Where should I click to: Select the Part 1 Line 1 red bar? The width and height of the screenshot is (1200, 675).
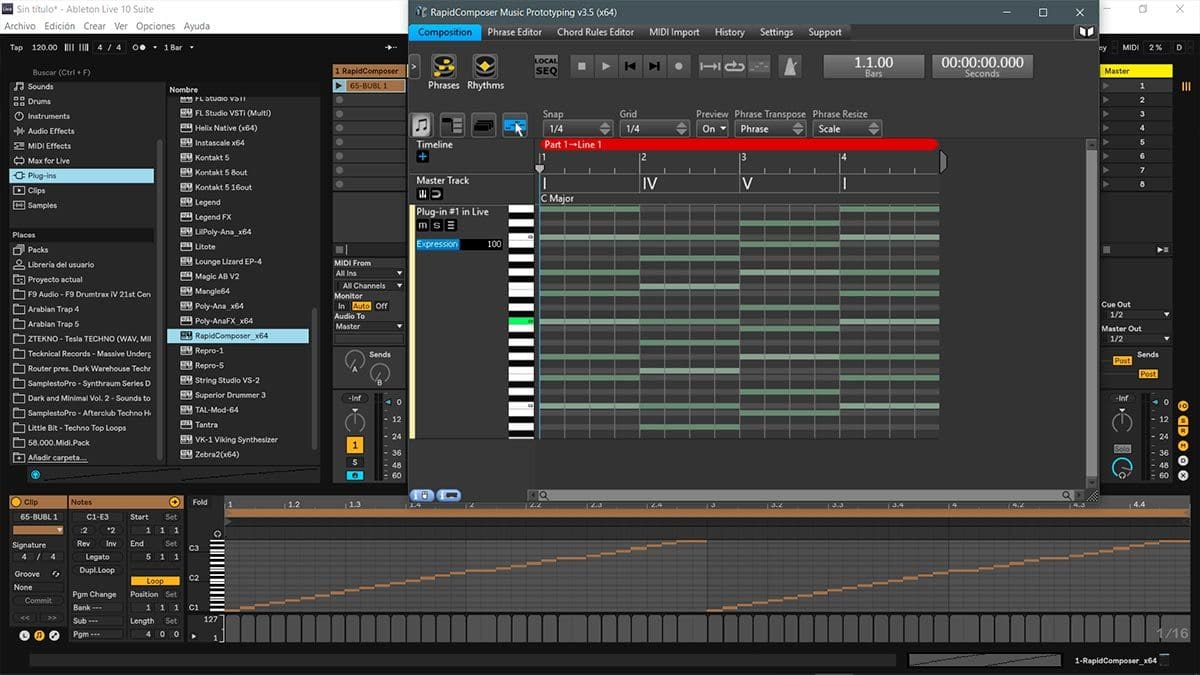point(739,145)
